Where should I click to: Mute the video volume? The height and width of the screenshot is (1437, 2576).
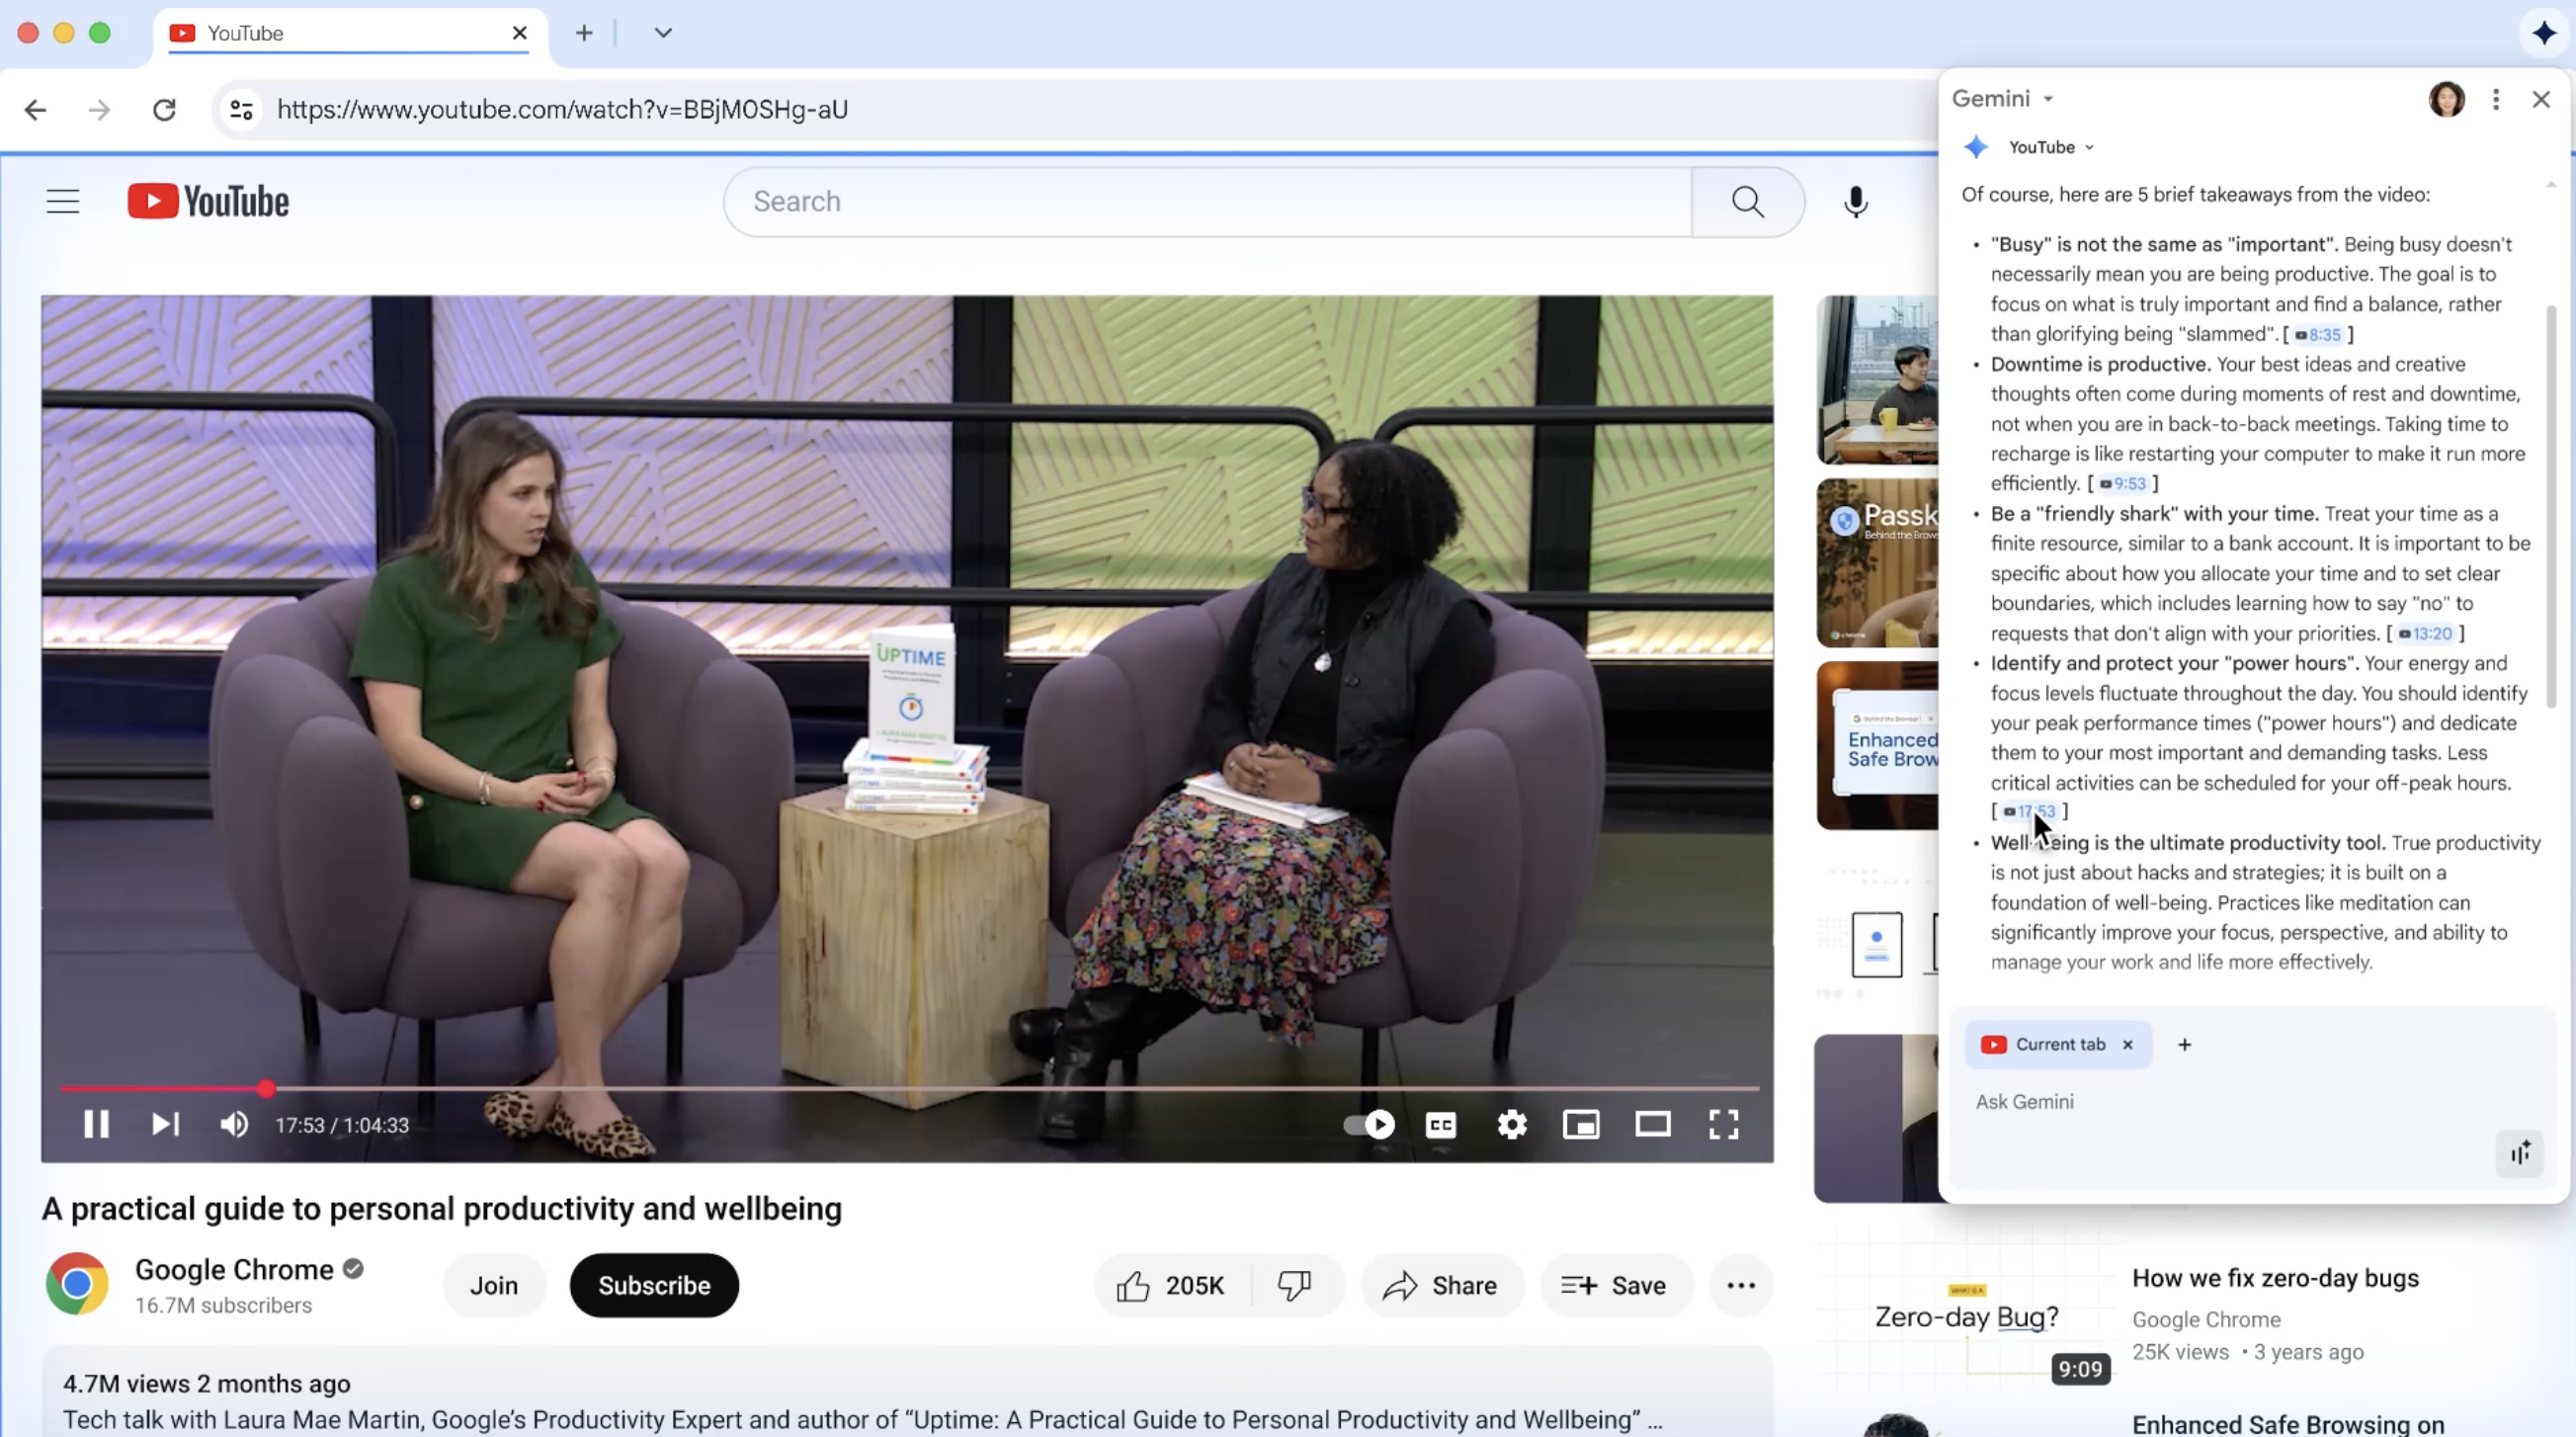tap(234, 1124)
